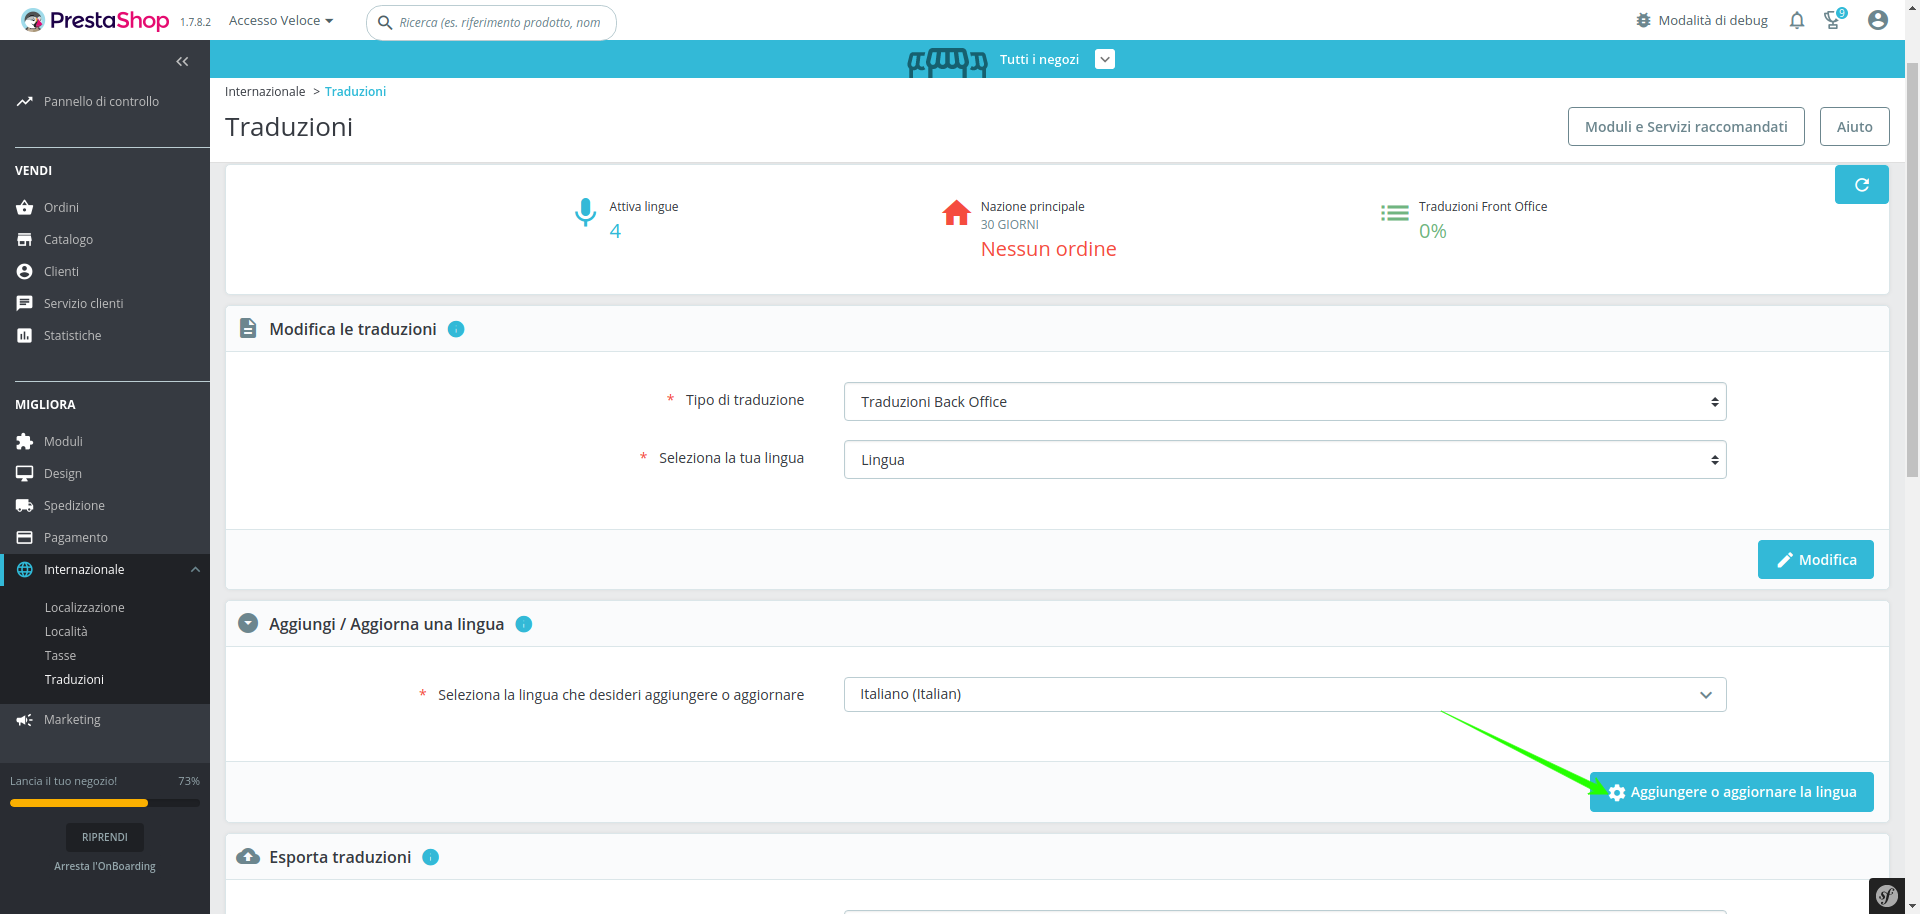Screen dimensions: 1920x914
Task: Open the Italiano (Italian) language dropdown
Action: (1285, 694)
